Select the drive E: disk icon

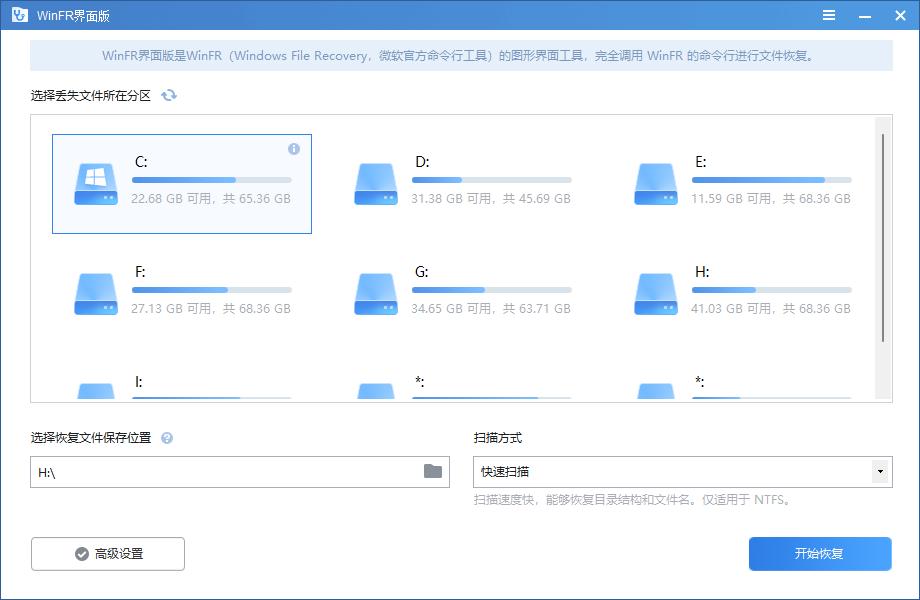[658, 183]
